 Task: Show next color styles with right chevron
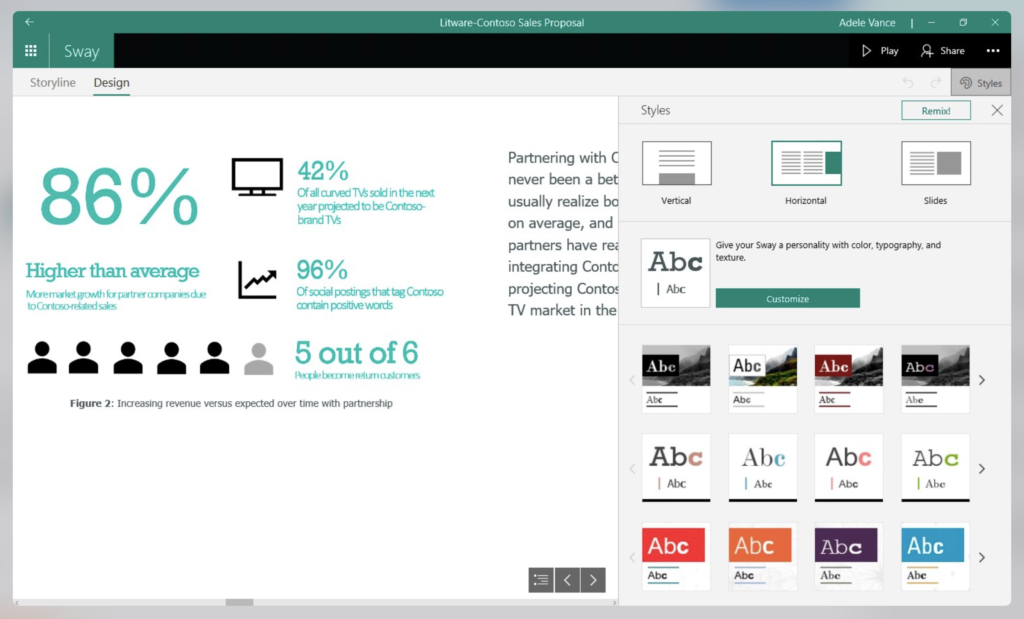click(982, 558)
